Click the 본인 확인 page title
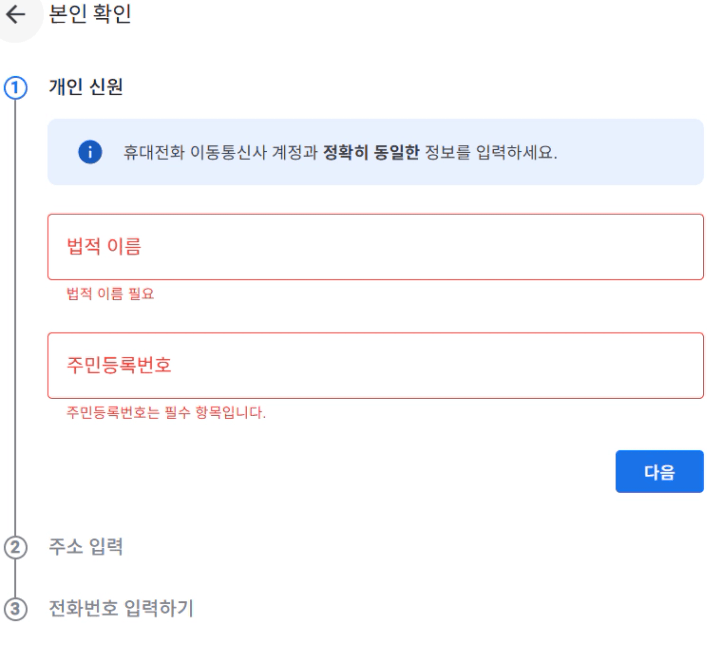The width and height of the screenshot is (722, 662). click(90, 16)
